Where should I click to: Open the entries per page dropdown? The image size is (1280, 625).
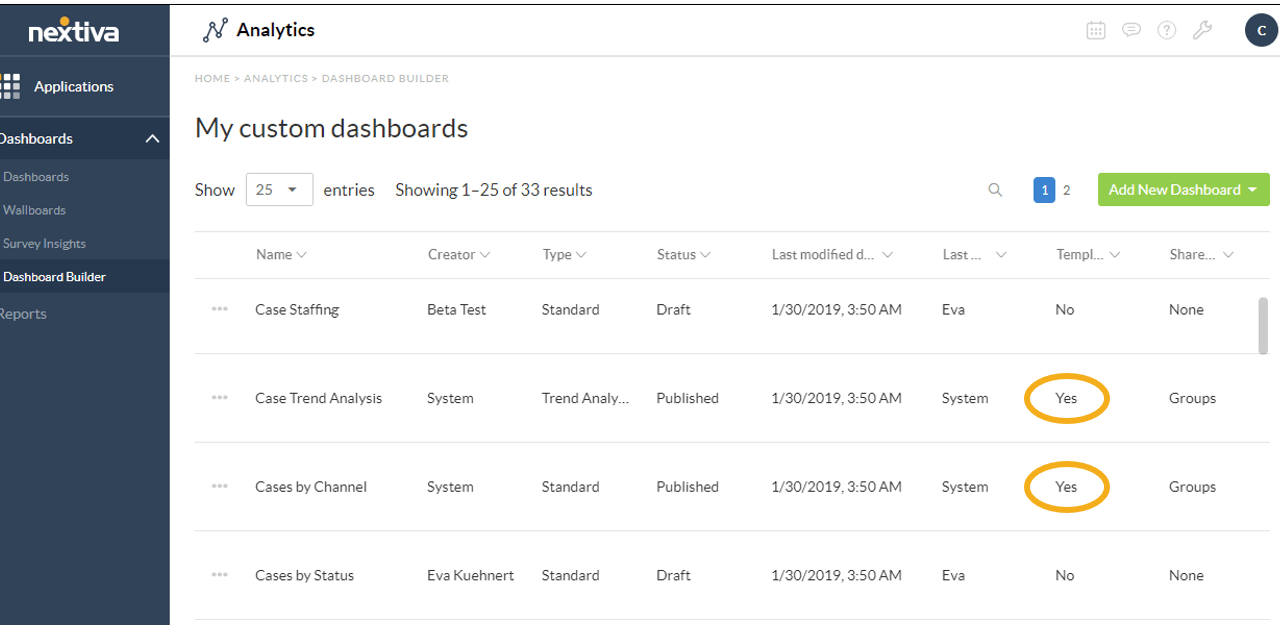pos(279,190)
